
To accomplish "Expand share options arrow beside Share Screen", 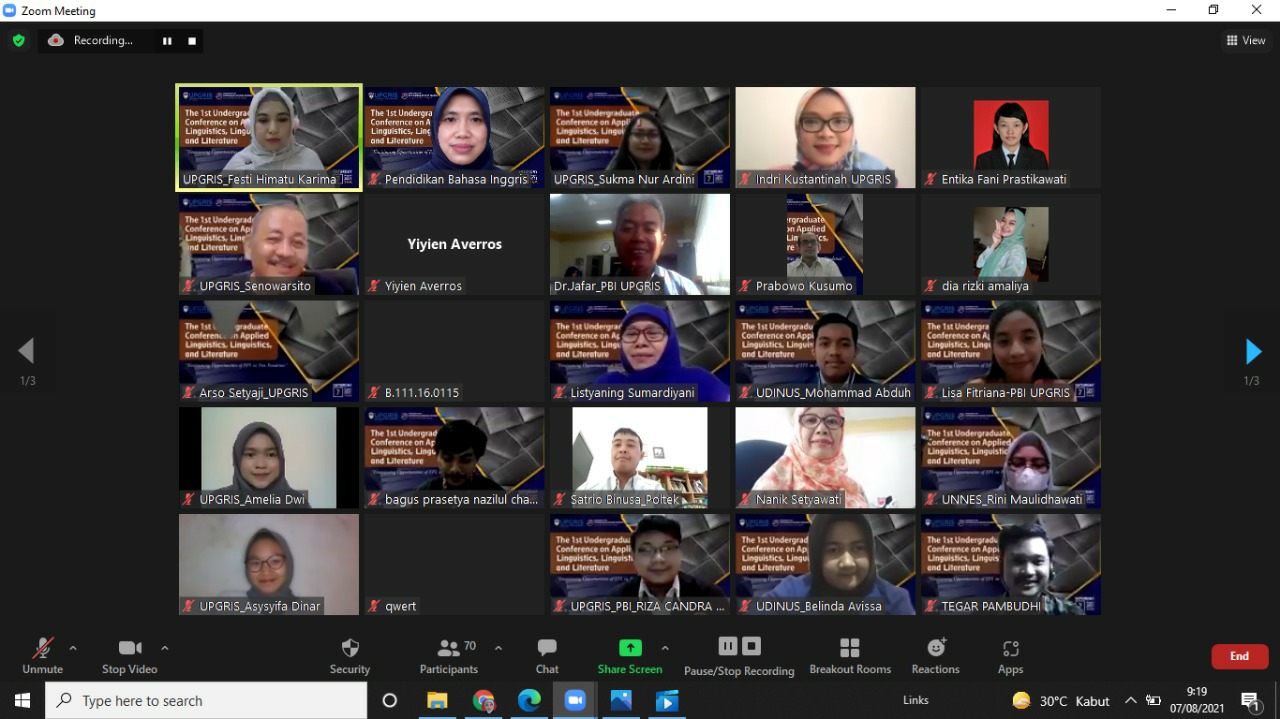I will click(x=665, y=648).
